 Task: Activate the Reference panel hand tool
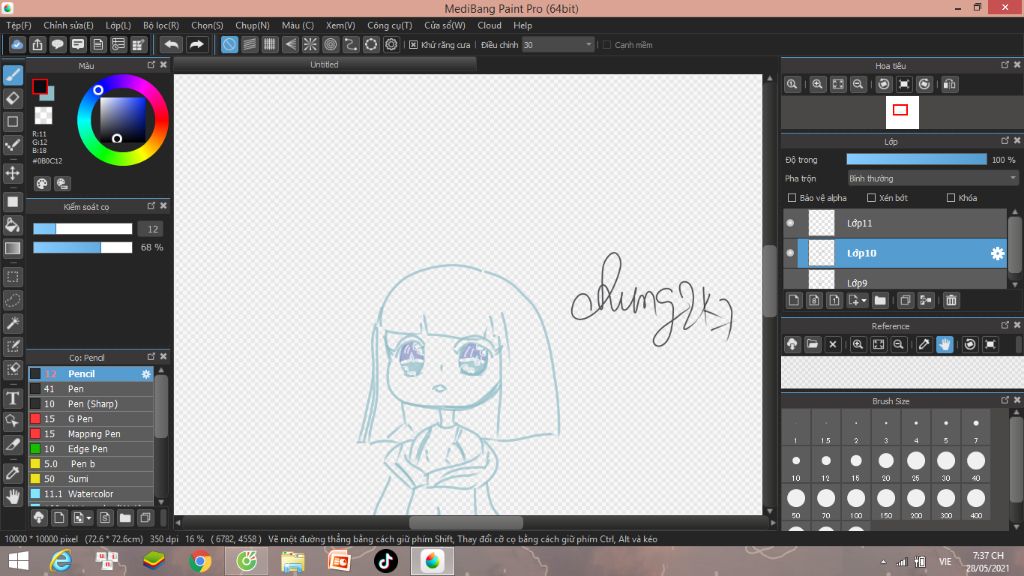tap(944, 344)
